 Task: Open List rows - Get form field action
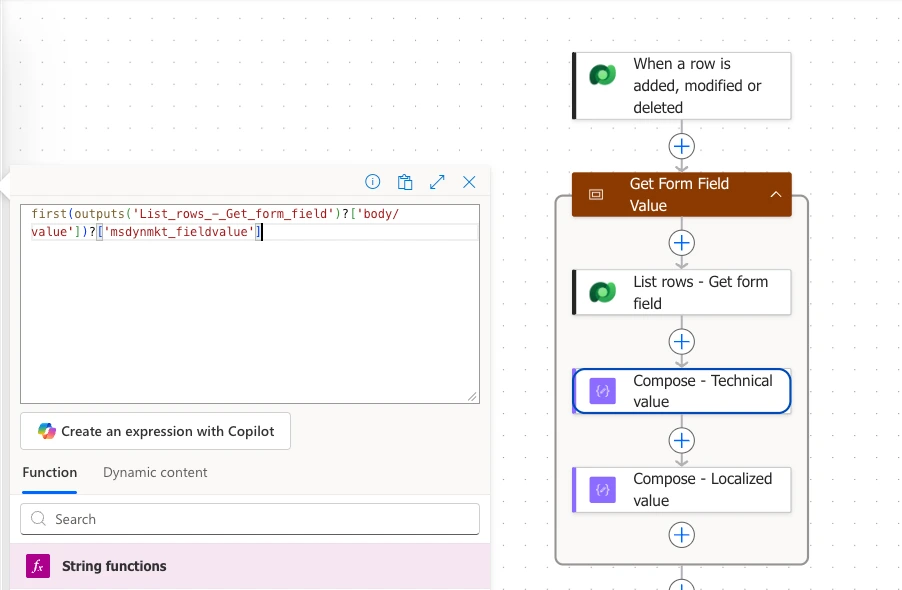pyautogui.click(x=682, y=292)
